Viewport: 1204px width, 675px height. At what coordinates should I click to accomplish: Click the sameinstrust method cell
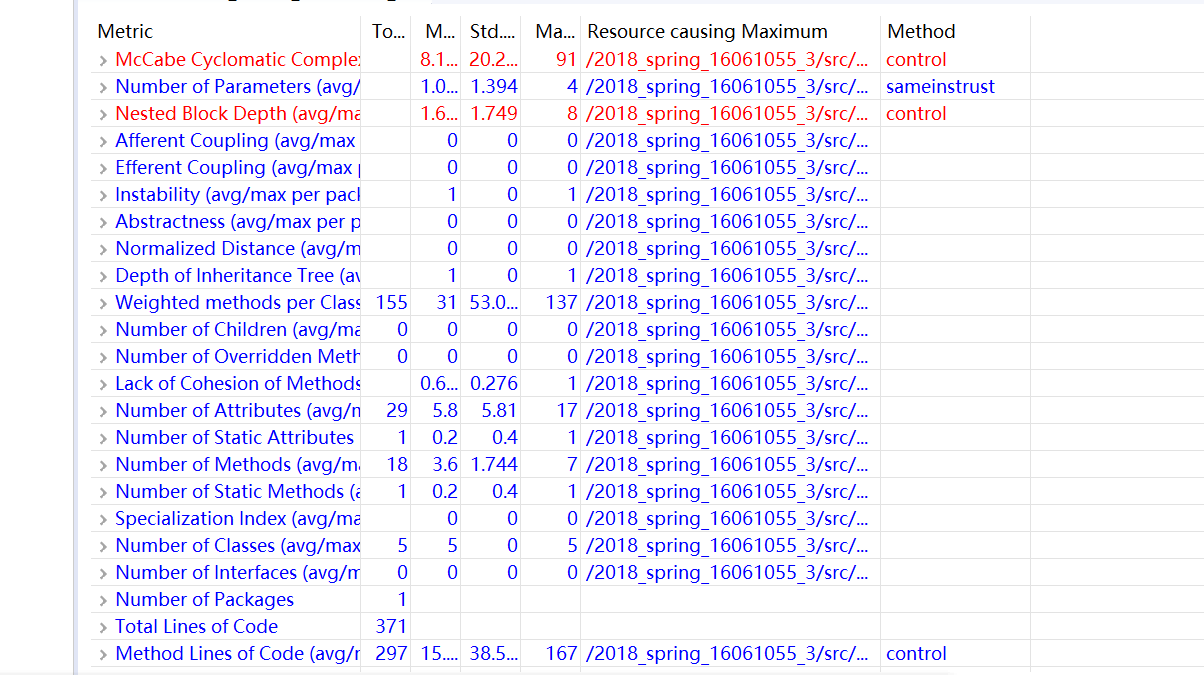coord(941,87)
